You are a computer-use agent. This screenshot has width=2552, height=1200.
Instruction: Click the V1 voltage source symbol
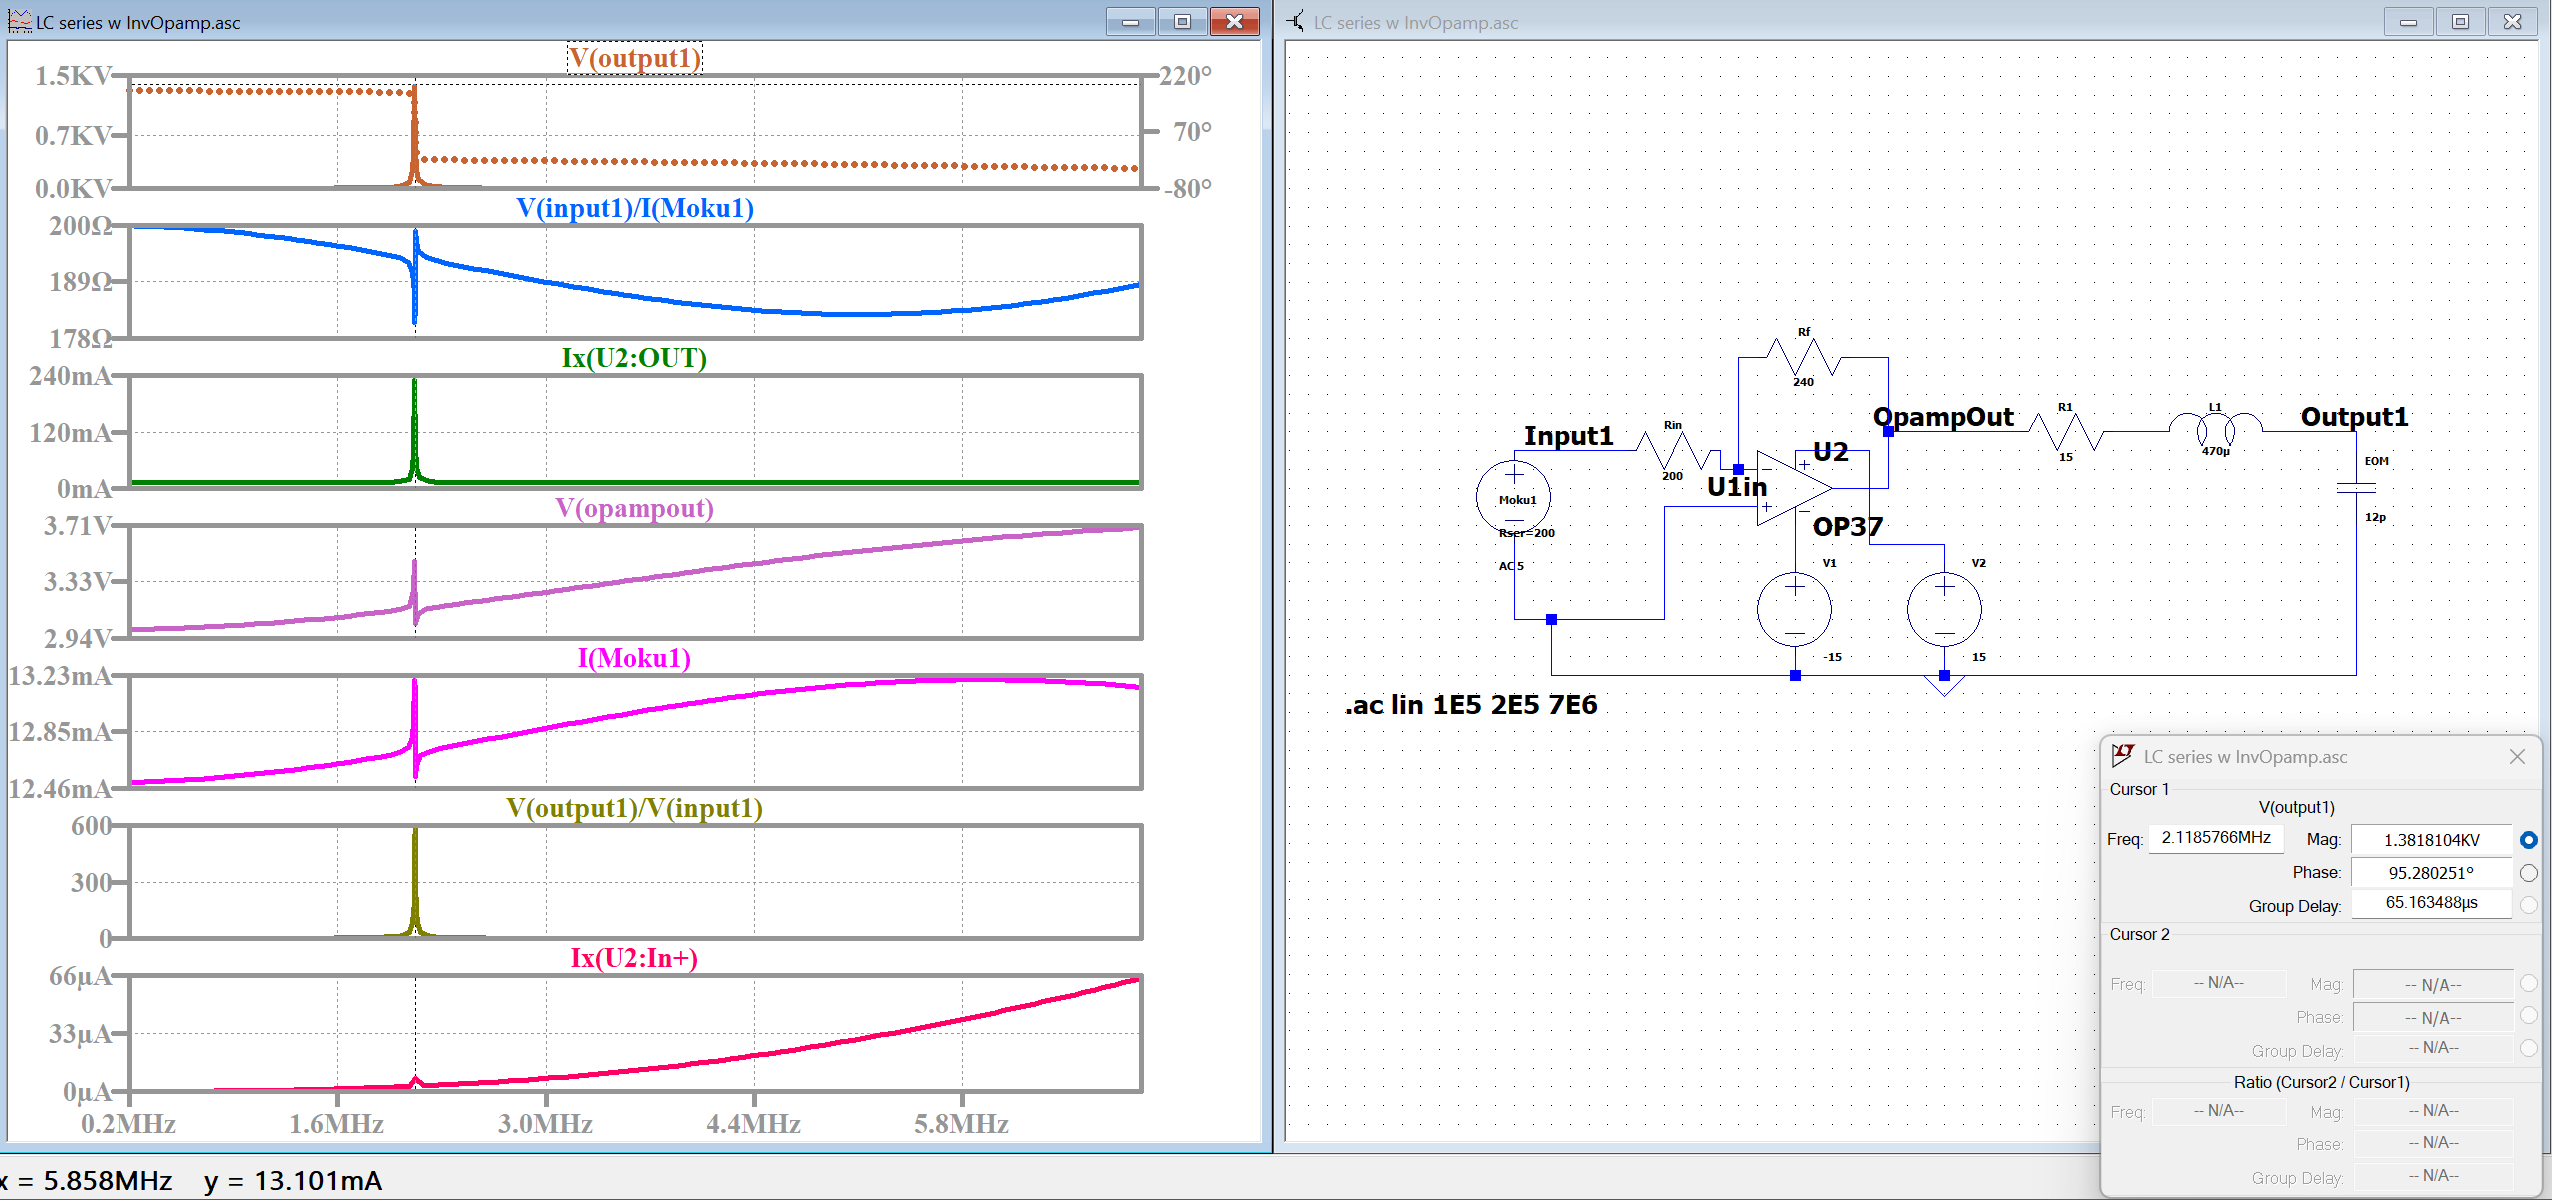click(1794, 609)
